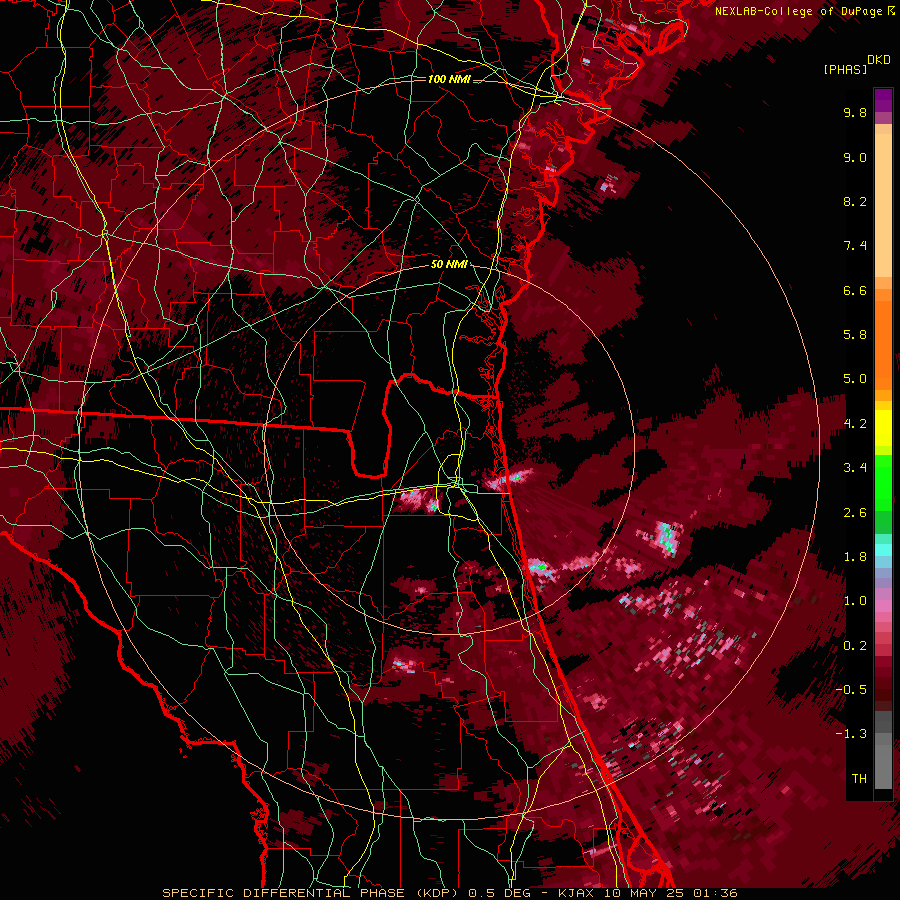This screenshot has width=900, height=900.
Task: Click the 9.0 scale label
Action: point(855,157)
